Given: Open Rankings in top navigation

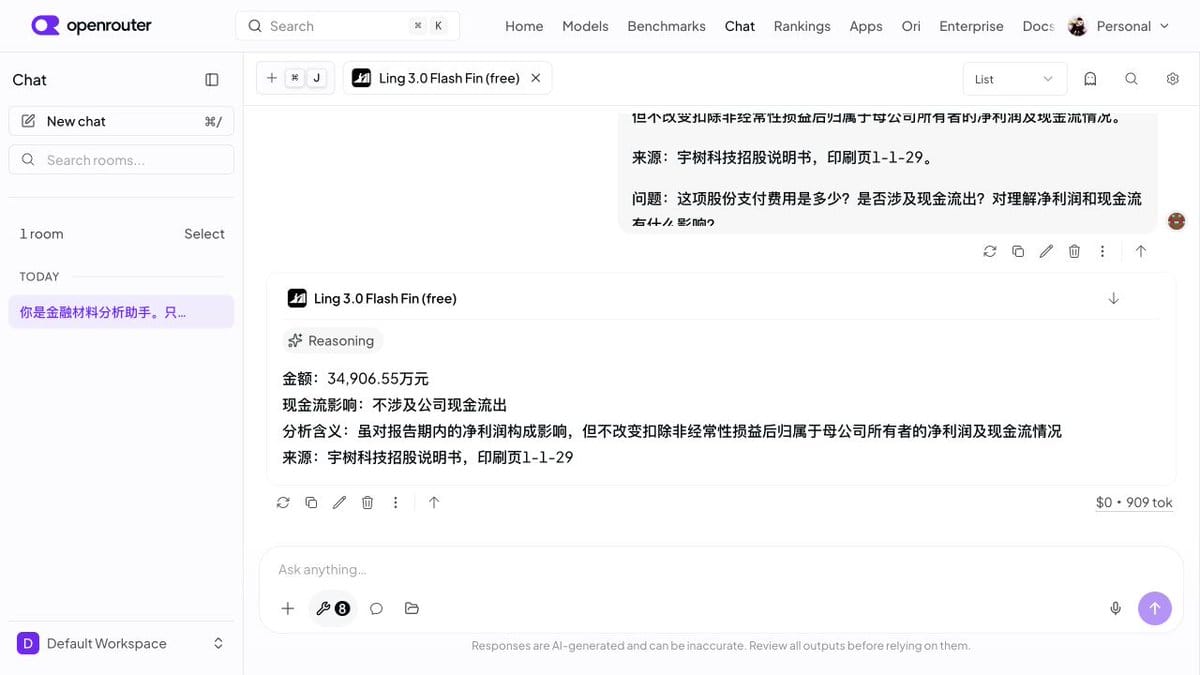Looking at the screenshot, I should coord(802,26).
